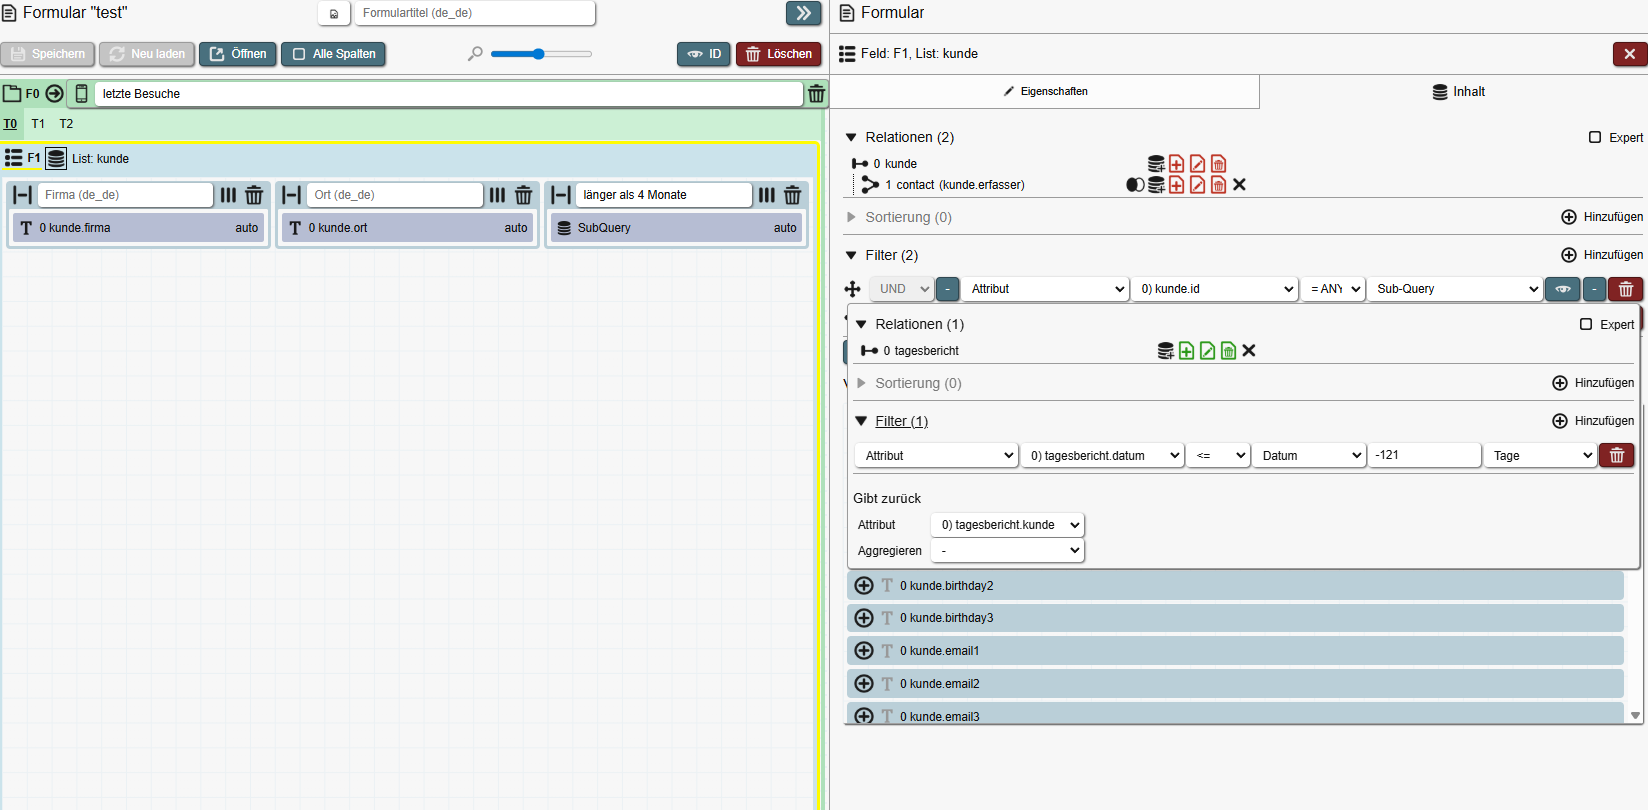The width and height of the screenshot is (1648, 810).
Task: Adjust the zoom slider next to magnifier
Action: coord(540,54)
